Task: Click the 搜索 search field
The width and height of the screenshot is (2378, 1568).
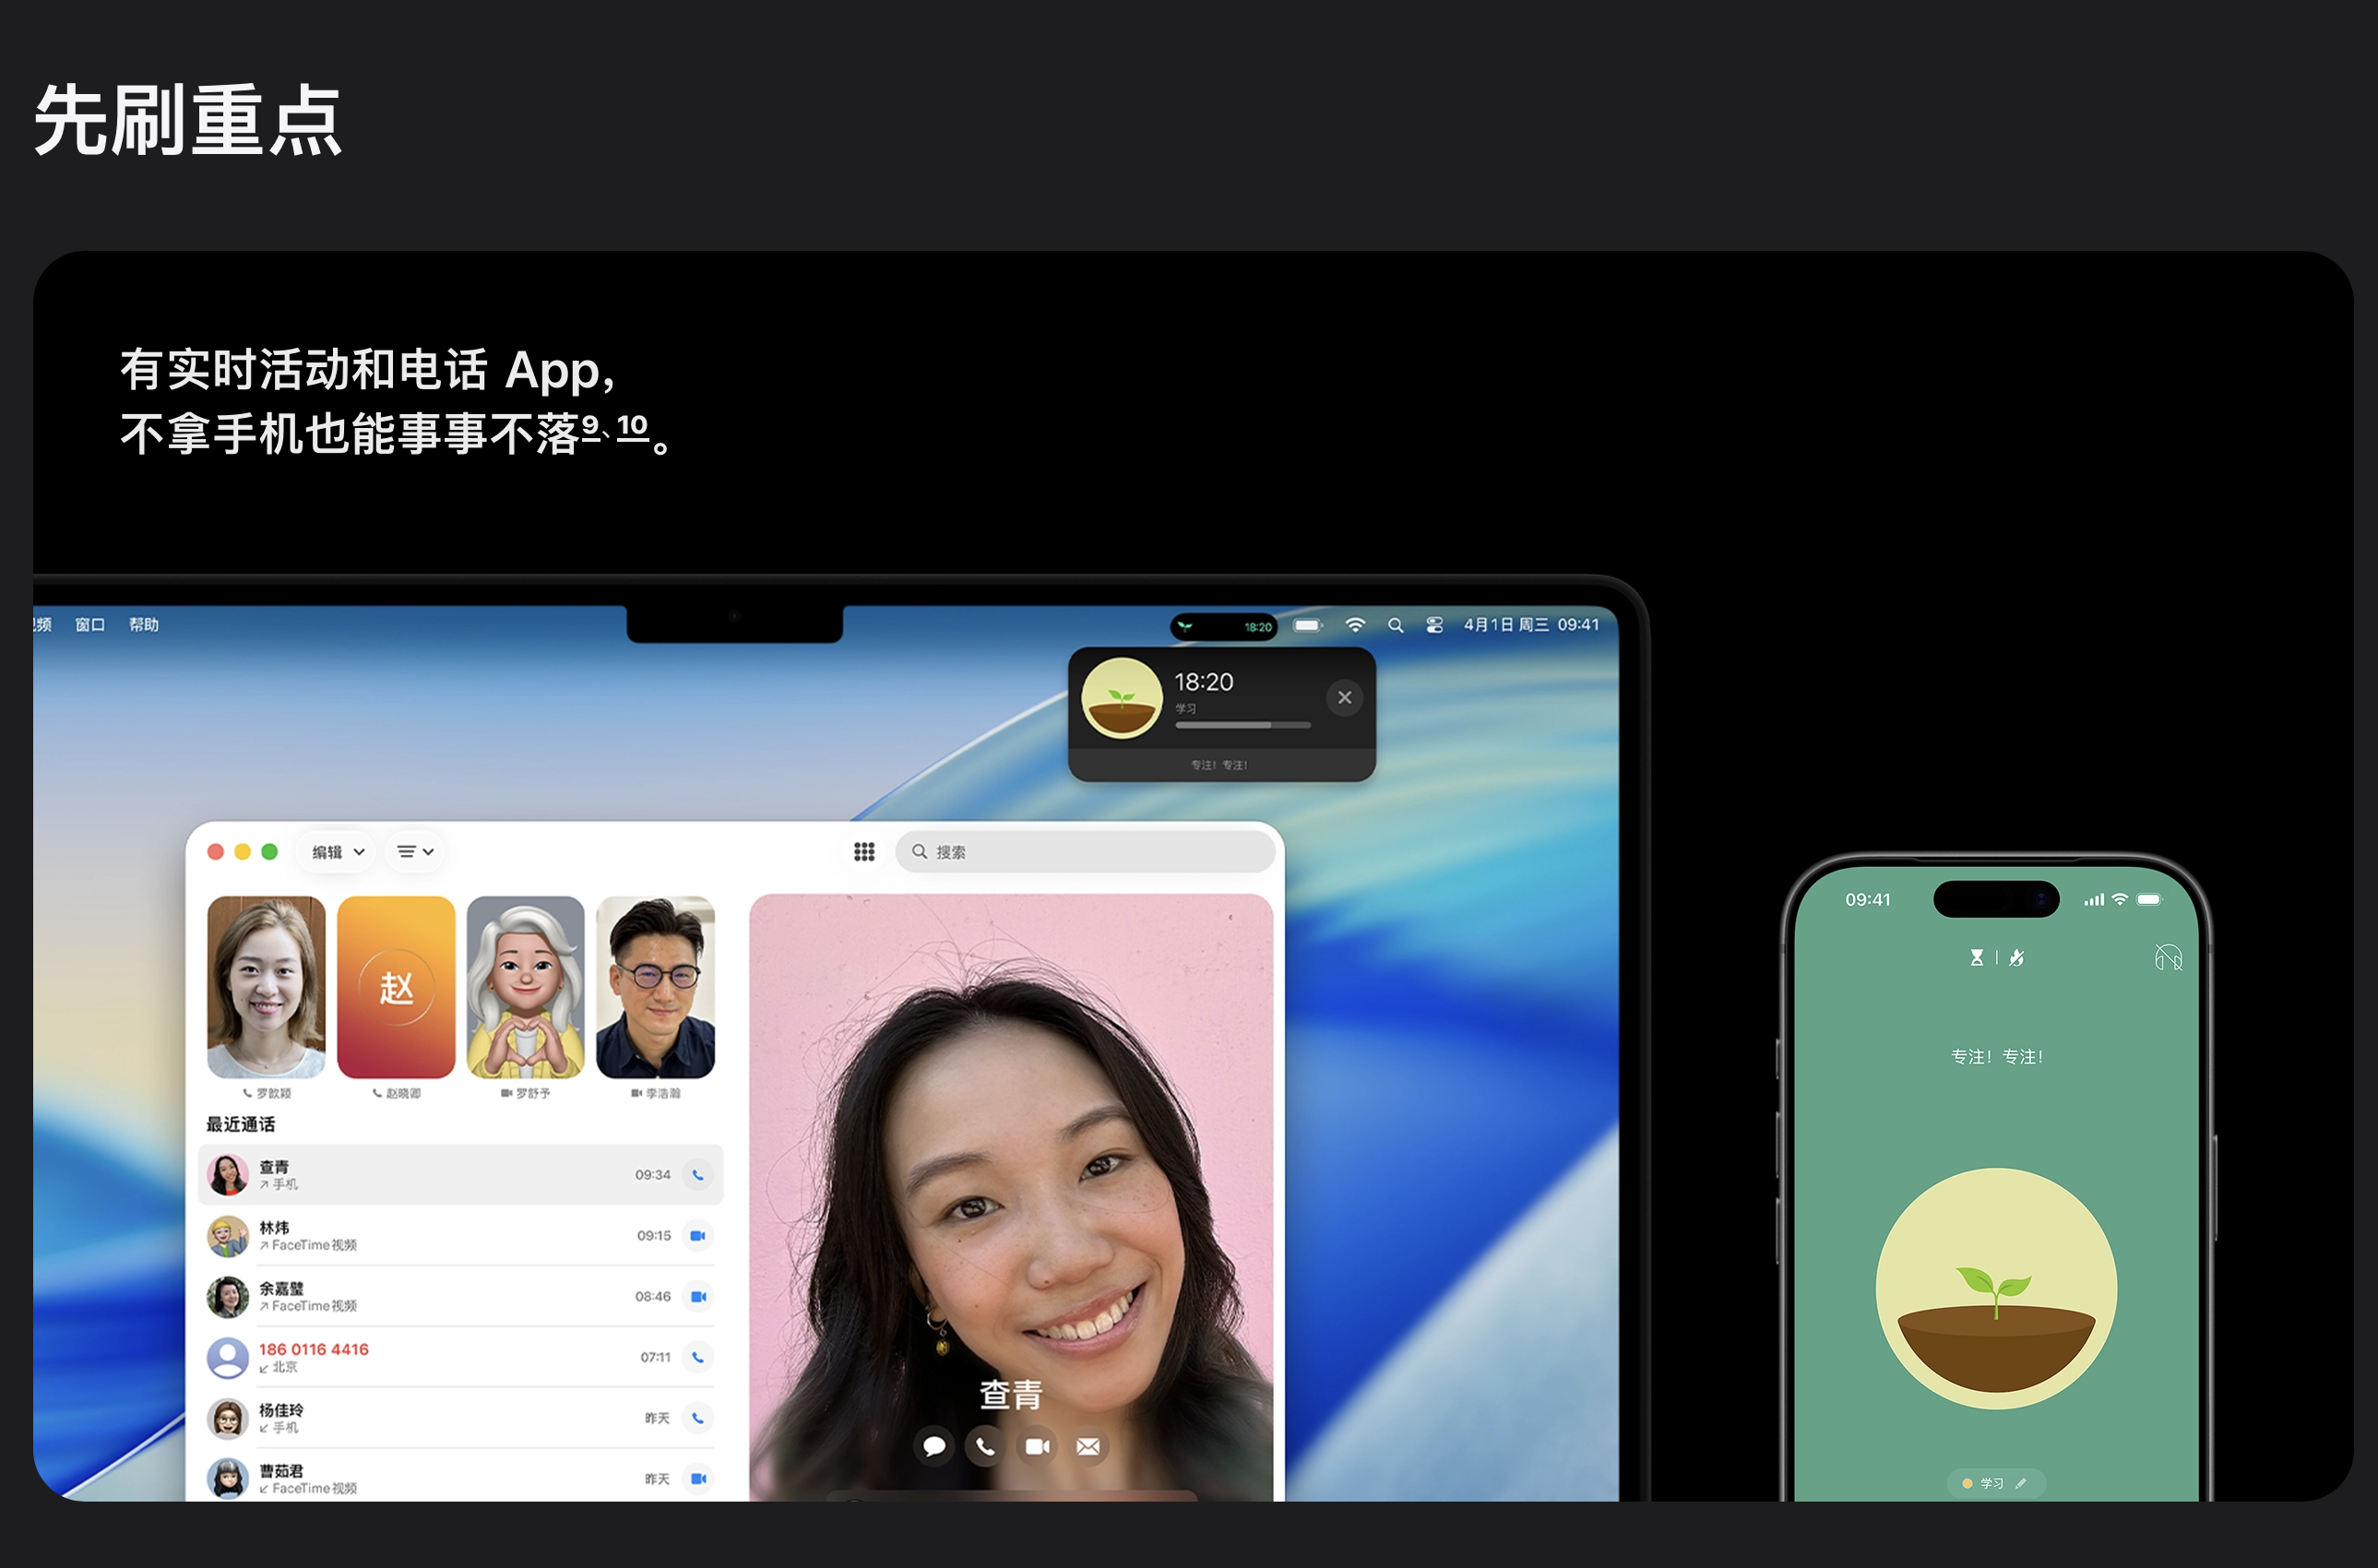Action: tap(1085, 852)
